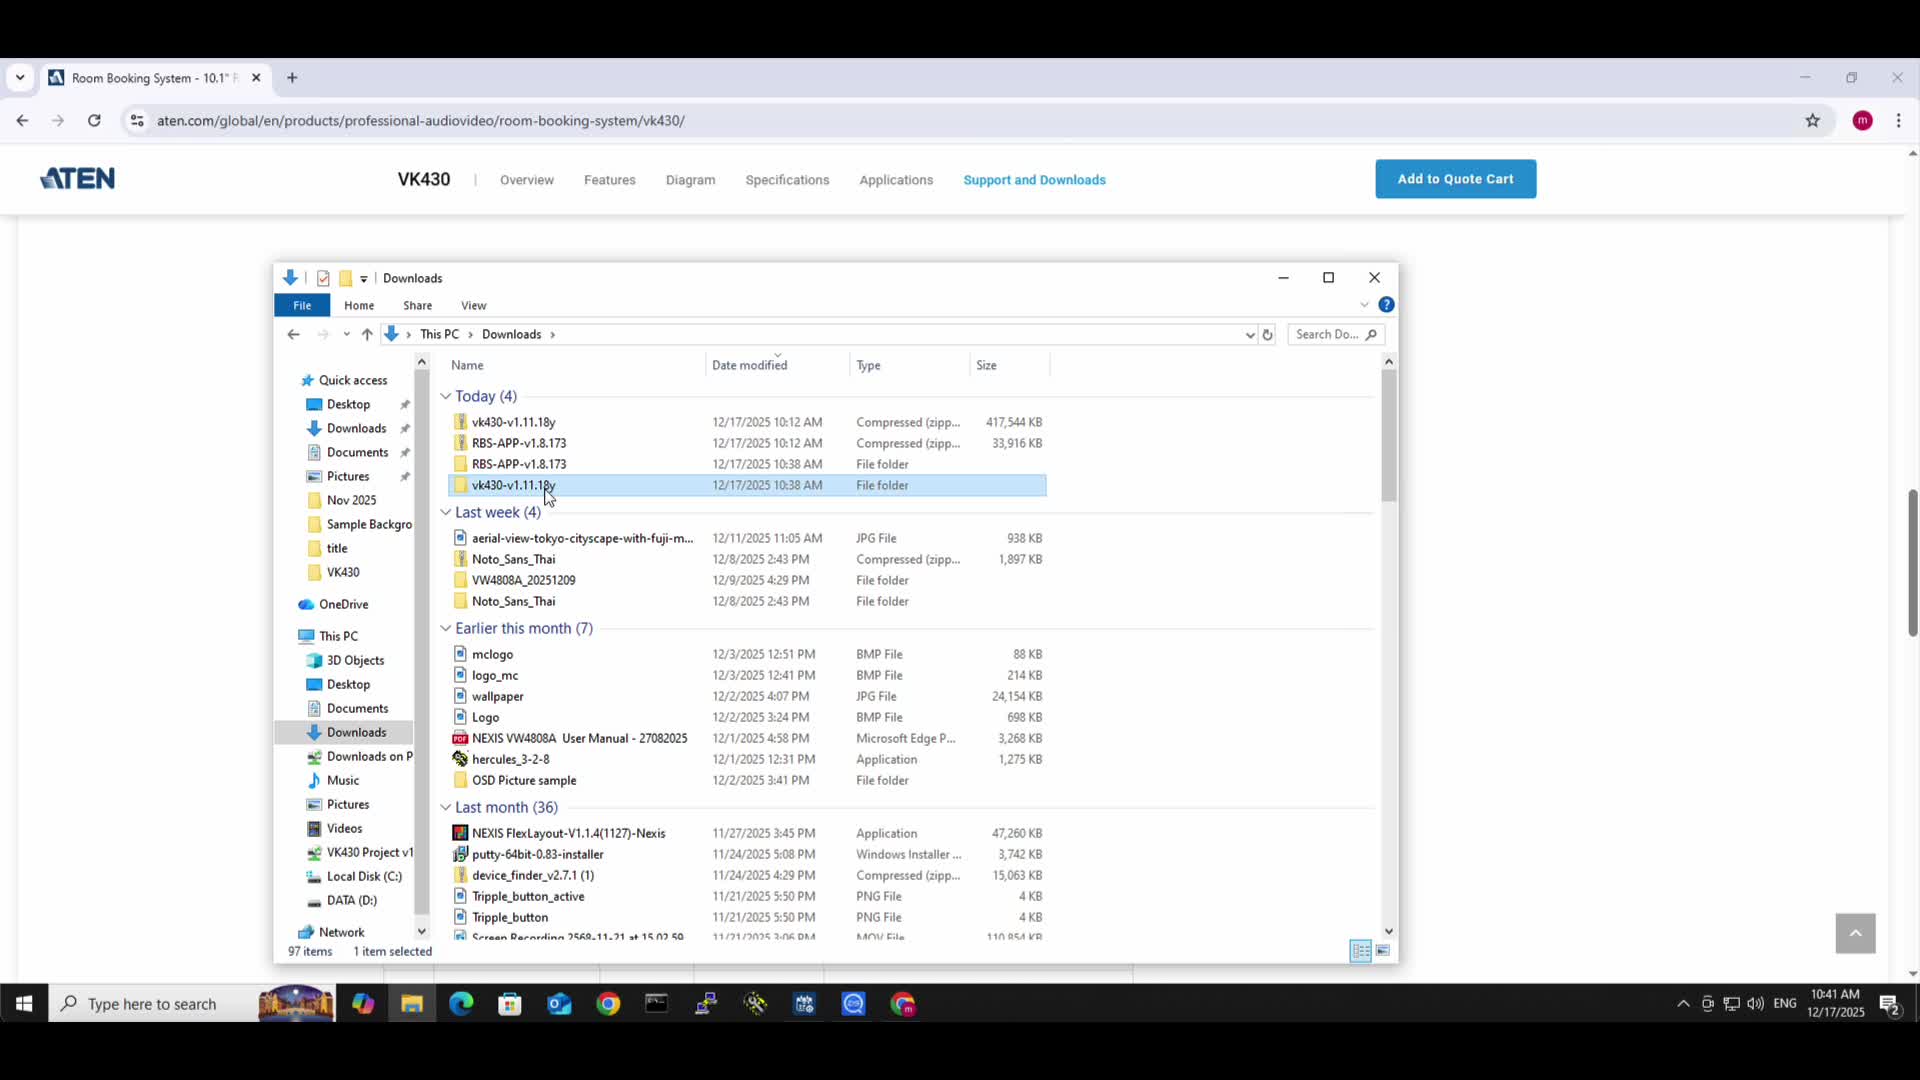Open Google Chrome from taskbar
Viewport: 1920px width, 1080px height.
click(x=608, y=1004)
